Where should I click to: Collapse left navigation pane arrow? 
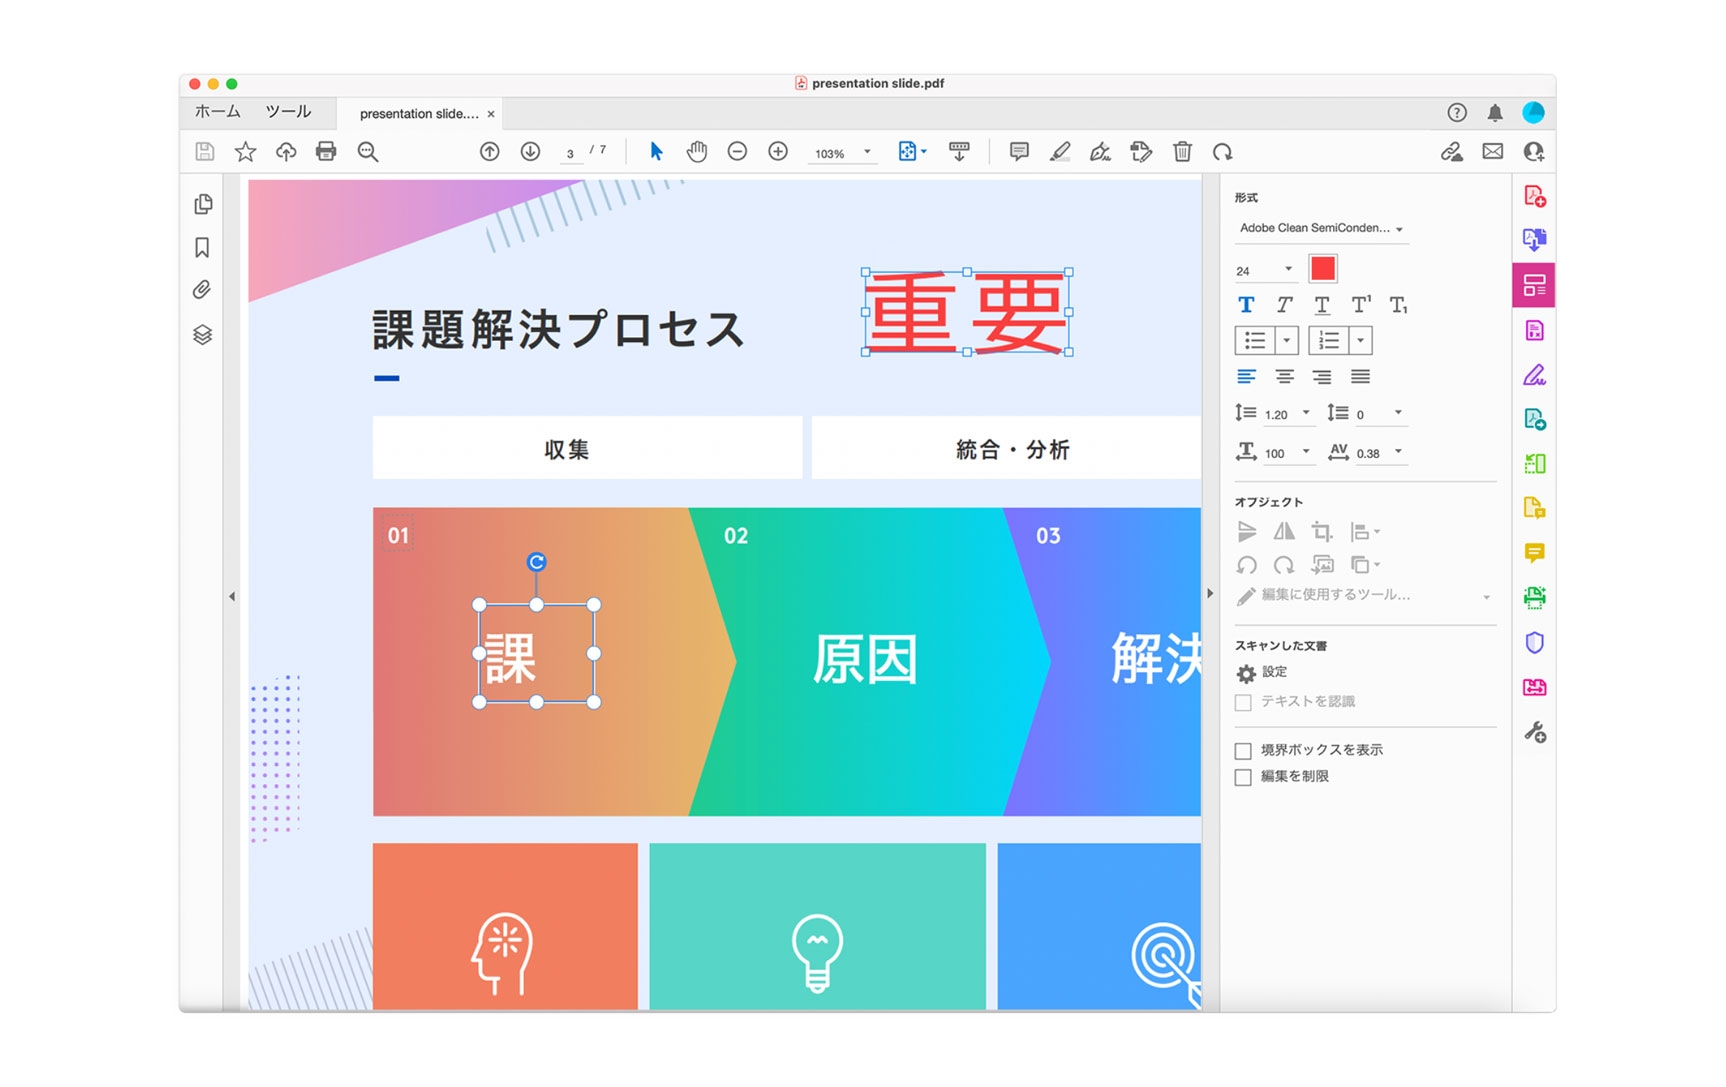click(x=232, y=597)
